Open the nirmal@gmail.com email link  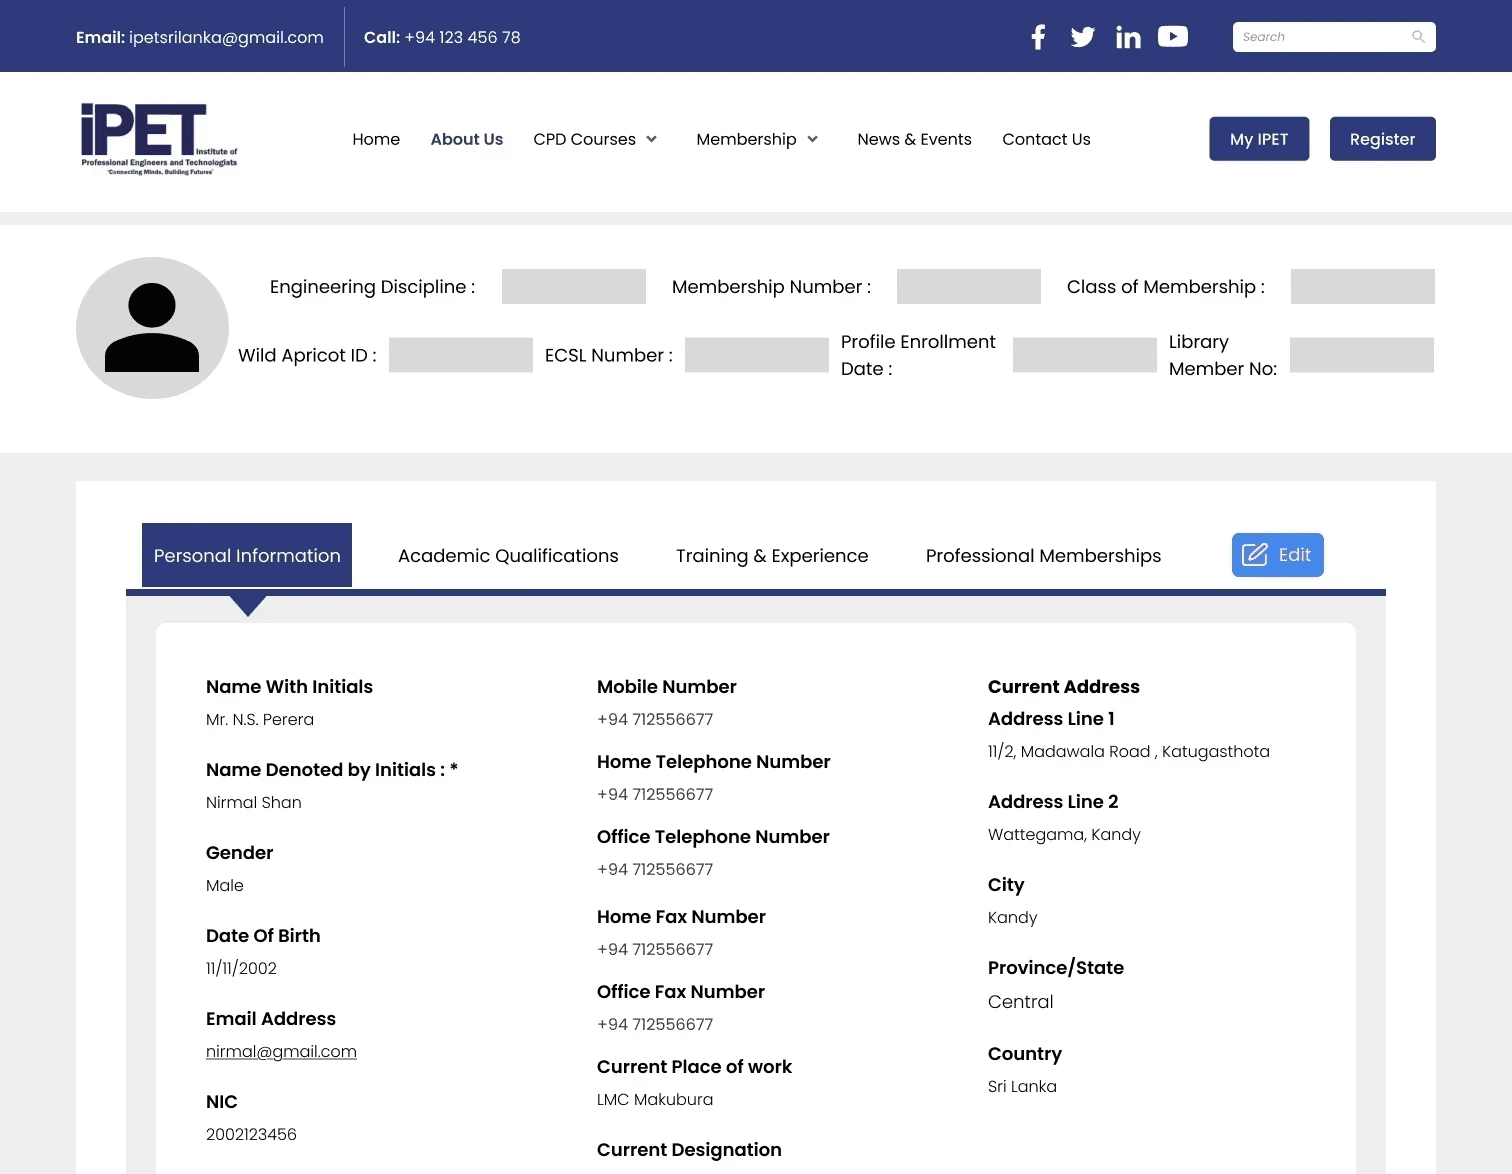pyautogui.click(x=281, y=1052)
